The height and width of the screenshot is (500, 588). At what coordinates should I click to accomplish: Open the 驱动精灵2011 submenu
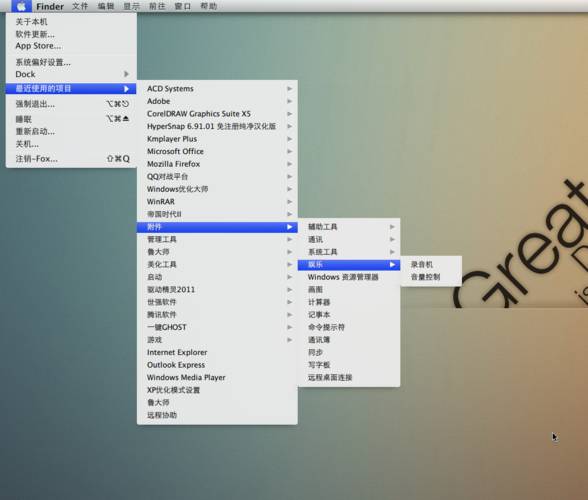point(217,290)
